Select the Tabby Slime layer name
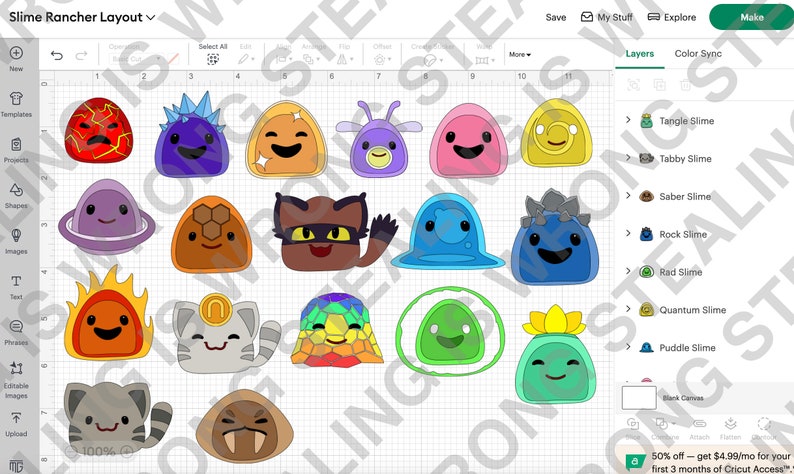Image resolution: width=794 pixels, height=474 pixels. click(685, 159)
